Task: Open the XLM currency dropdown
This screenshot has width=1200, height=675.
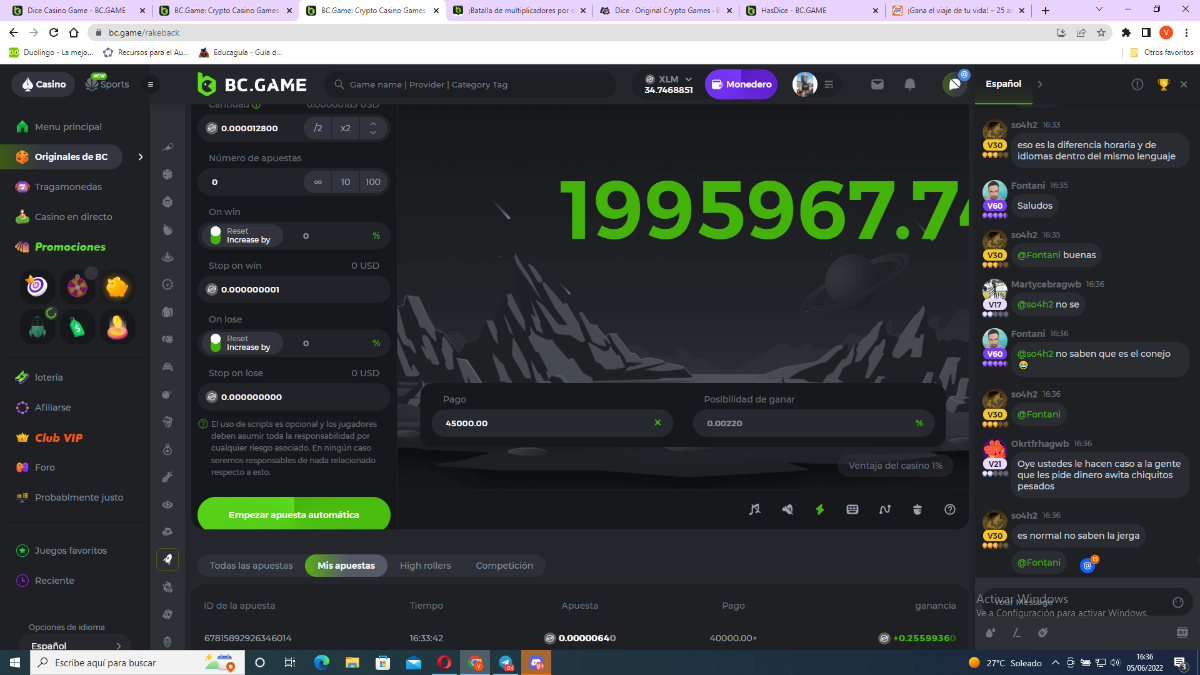Action: pyautogui.click(x=669, y=79)
